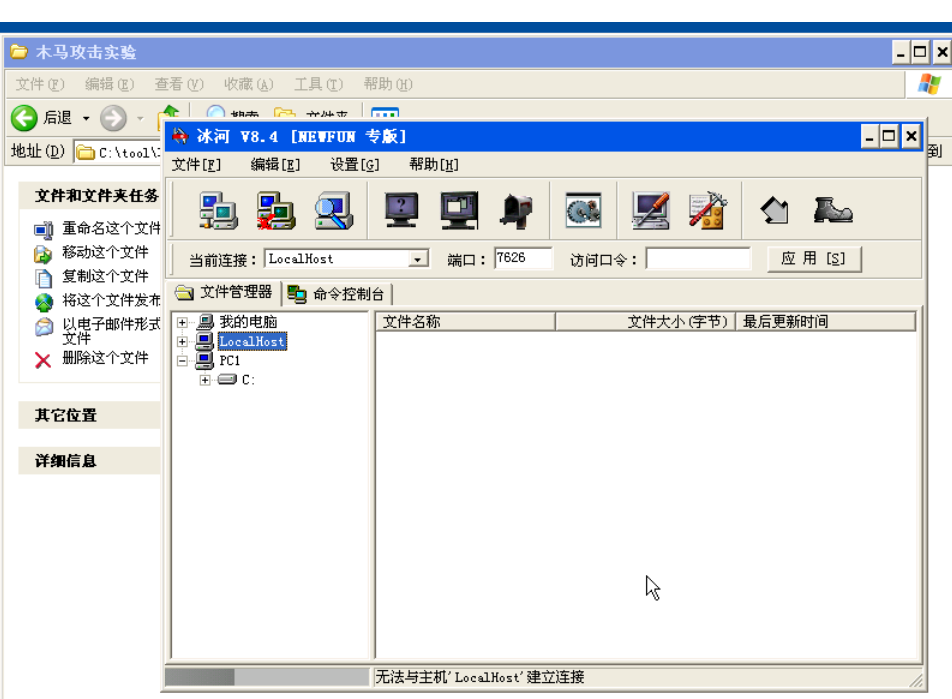Collapse the 文件和文件夹任务 panel header
This screenshot has width=952, height=699.
(x=90, y=196)
